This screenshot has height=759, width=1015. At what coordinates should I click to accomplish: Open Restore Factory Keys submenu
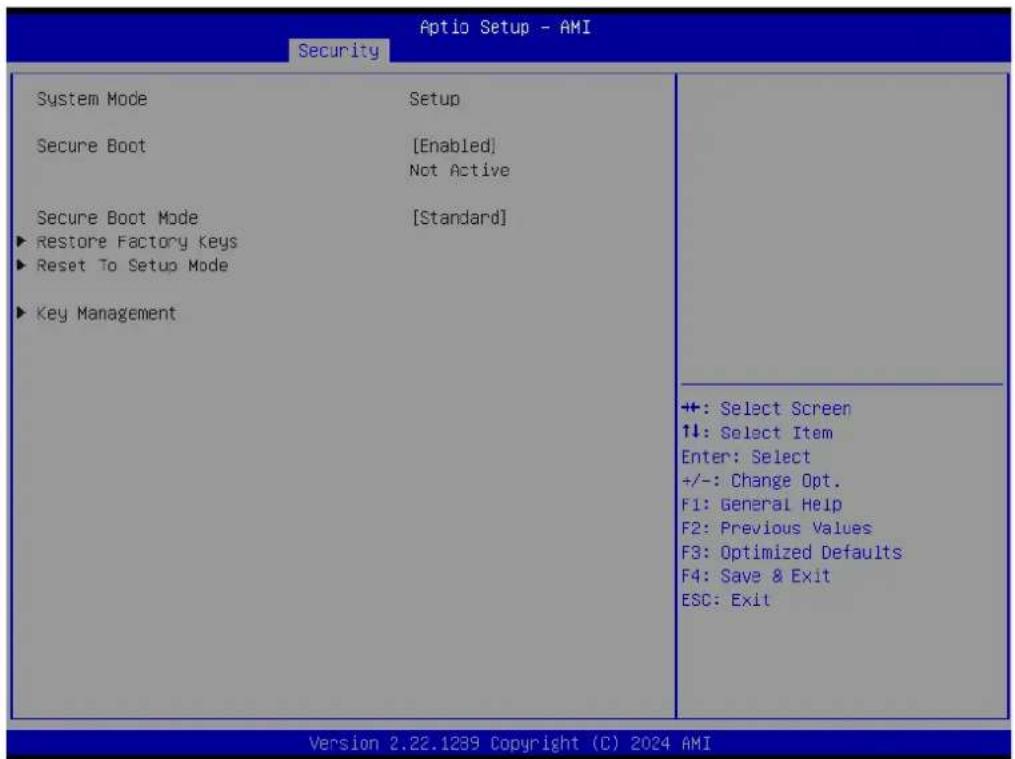137,242
